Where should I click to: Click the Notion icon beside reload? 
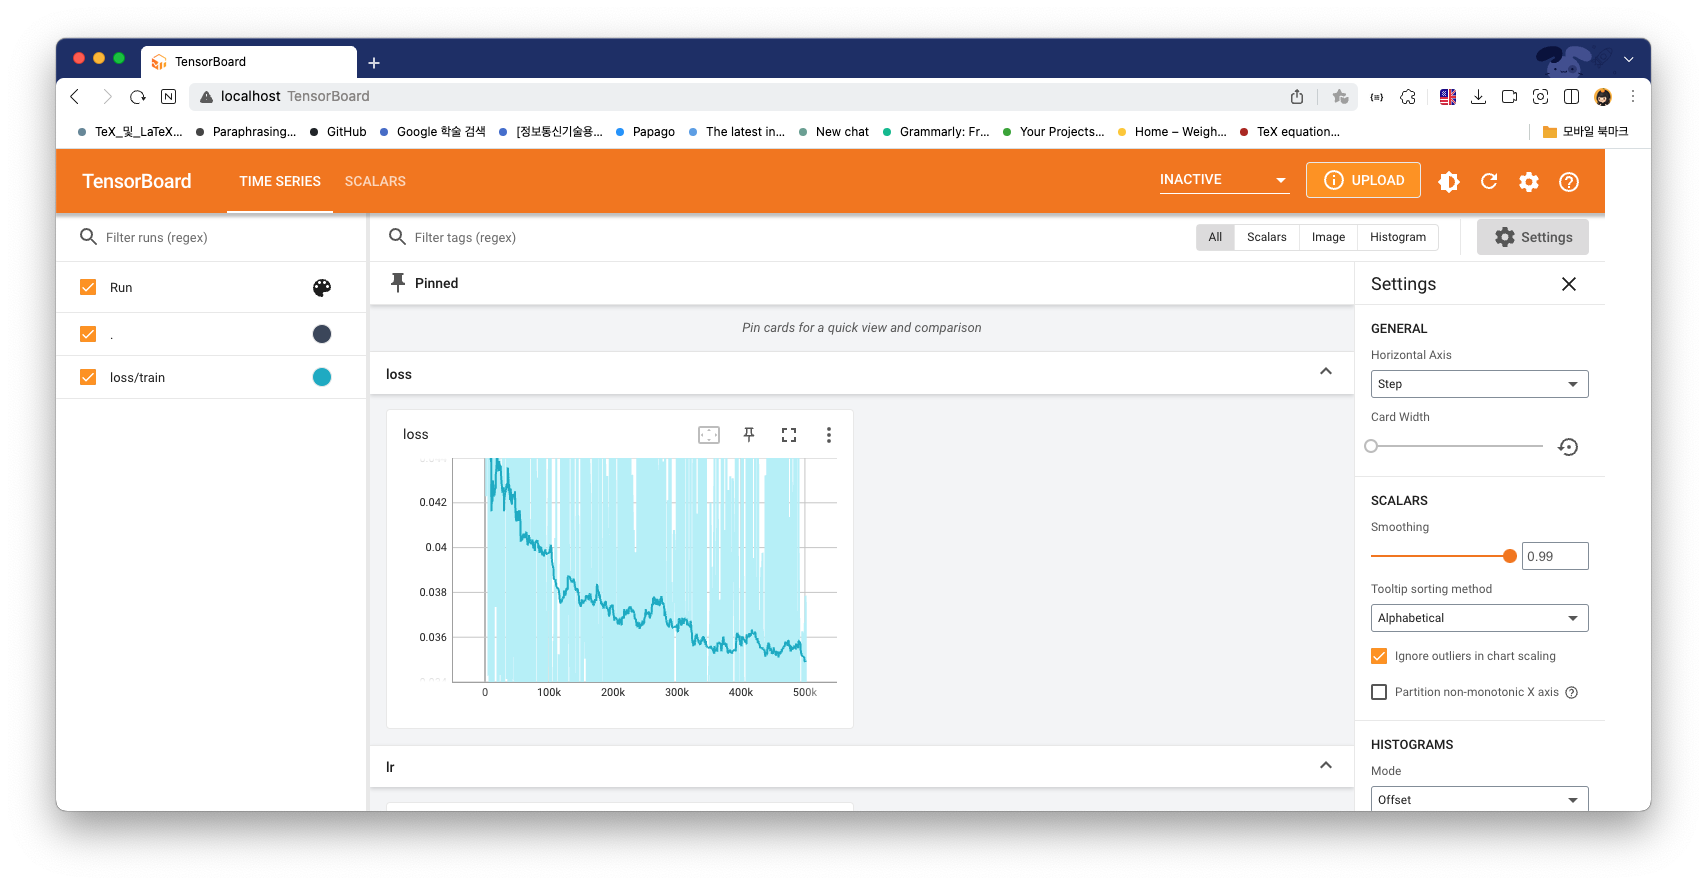(169, 96)
